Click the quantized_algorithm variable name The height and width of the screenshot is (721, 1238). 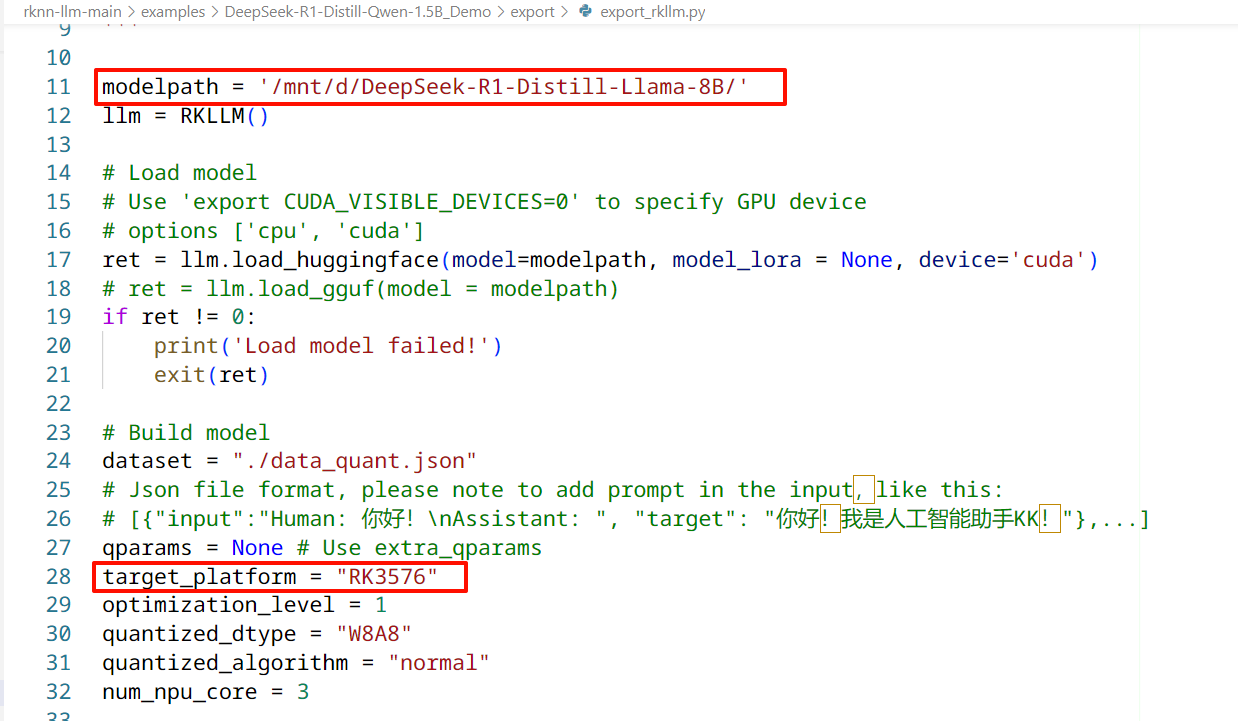click(x=225, y=663)
